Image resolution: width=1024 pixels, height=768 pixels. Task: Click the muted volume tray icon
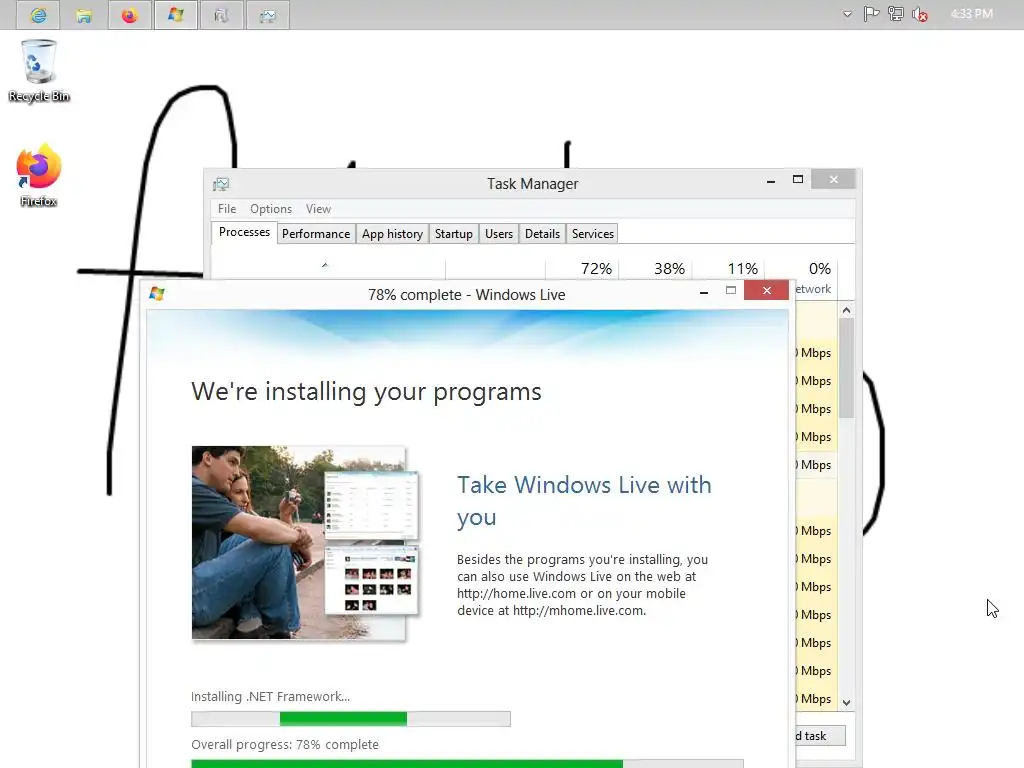[920, 14]
